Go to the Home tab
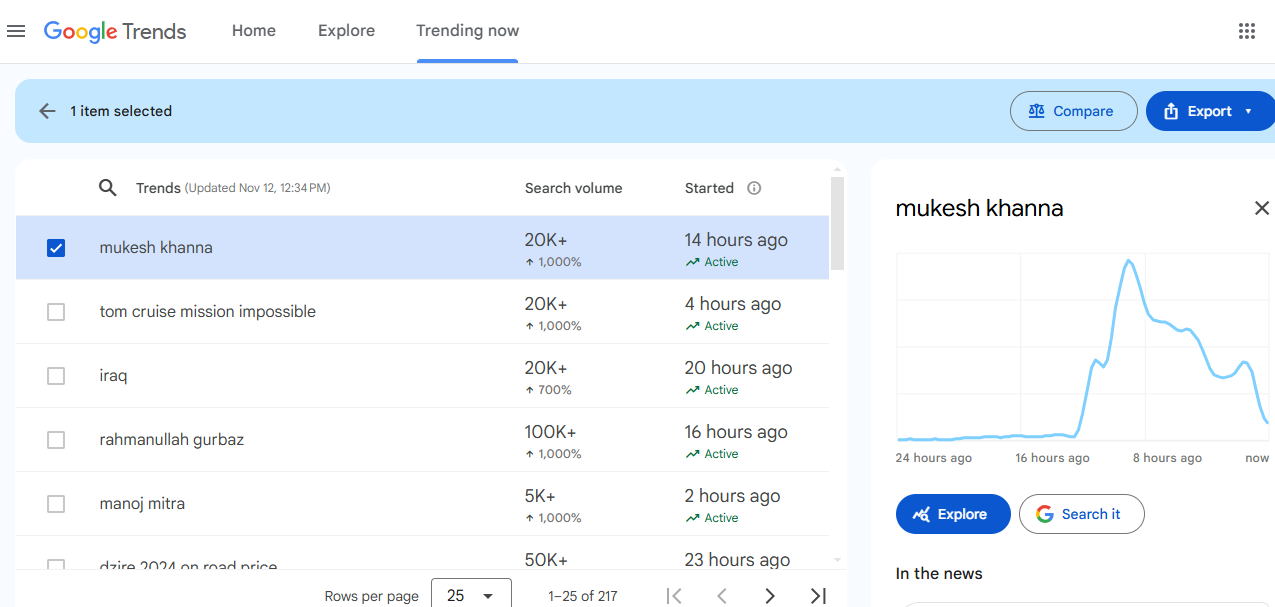Viewport: 1275px width, 607px height. [x=254, y=31]
